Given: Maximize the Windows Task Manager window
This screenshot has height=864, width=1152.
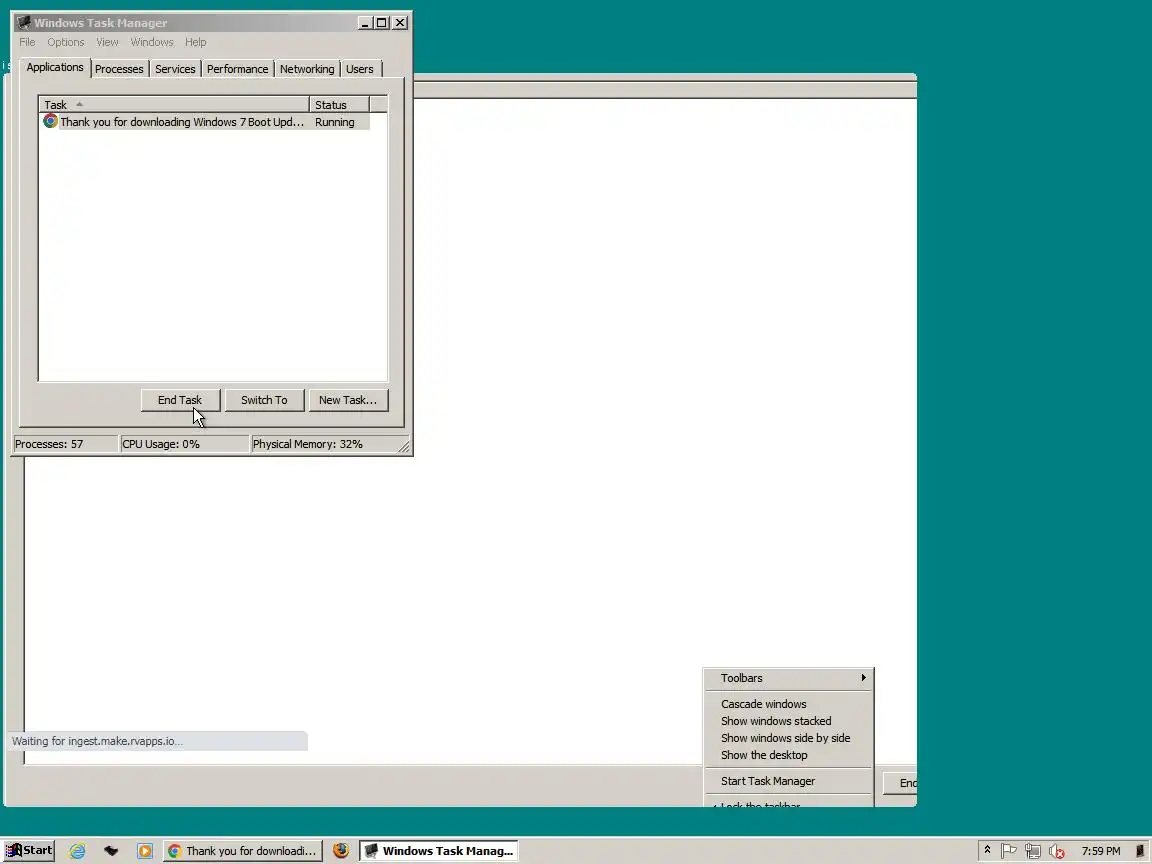Looking at the screenshot, I should (382, 23).
